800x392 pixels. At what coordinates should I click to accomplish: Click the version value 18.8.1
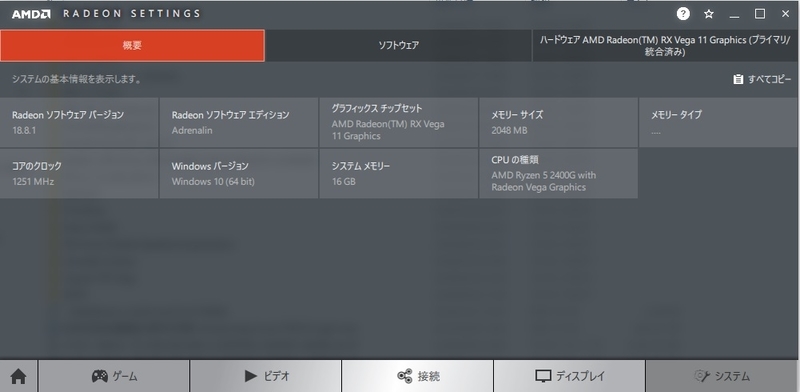(24, 131)
